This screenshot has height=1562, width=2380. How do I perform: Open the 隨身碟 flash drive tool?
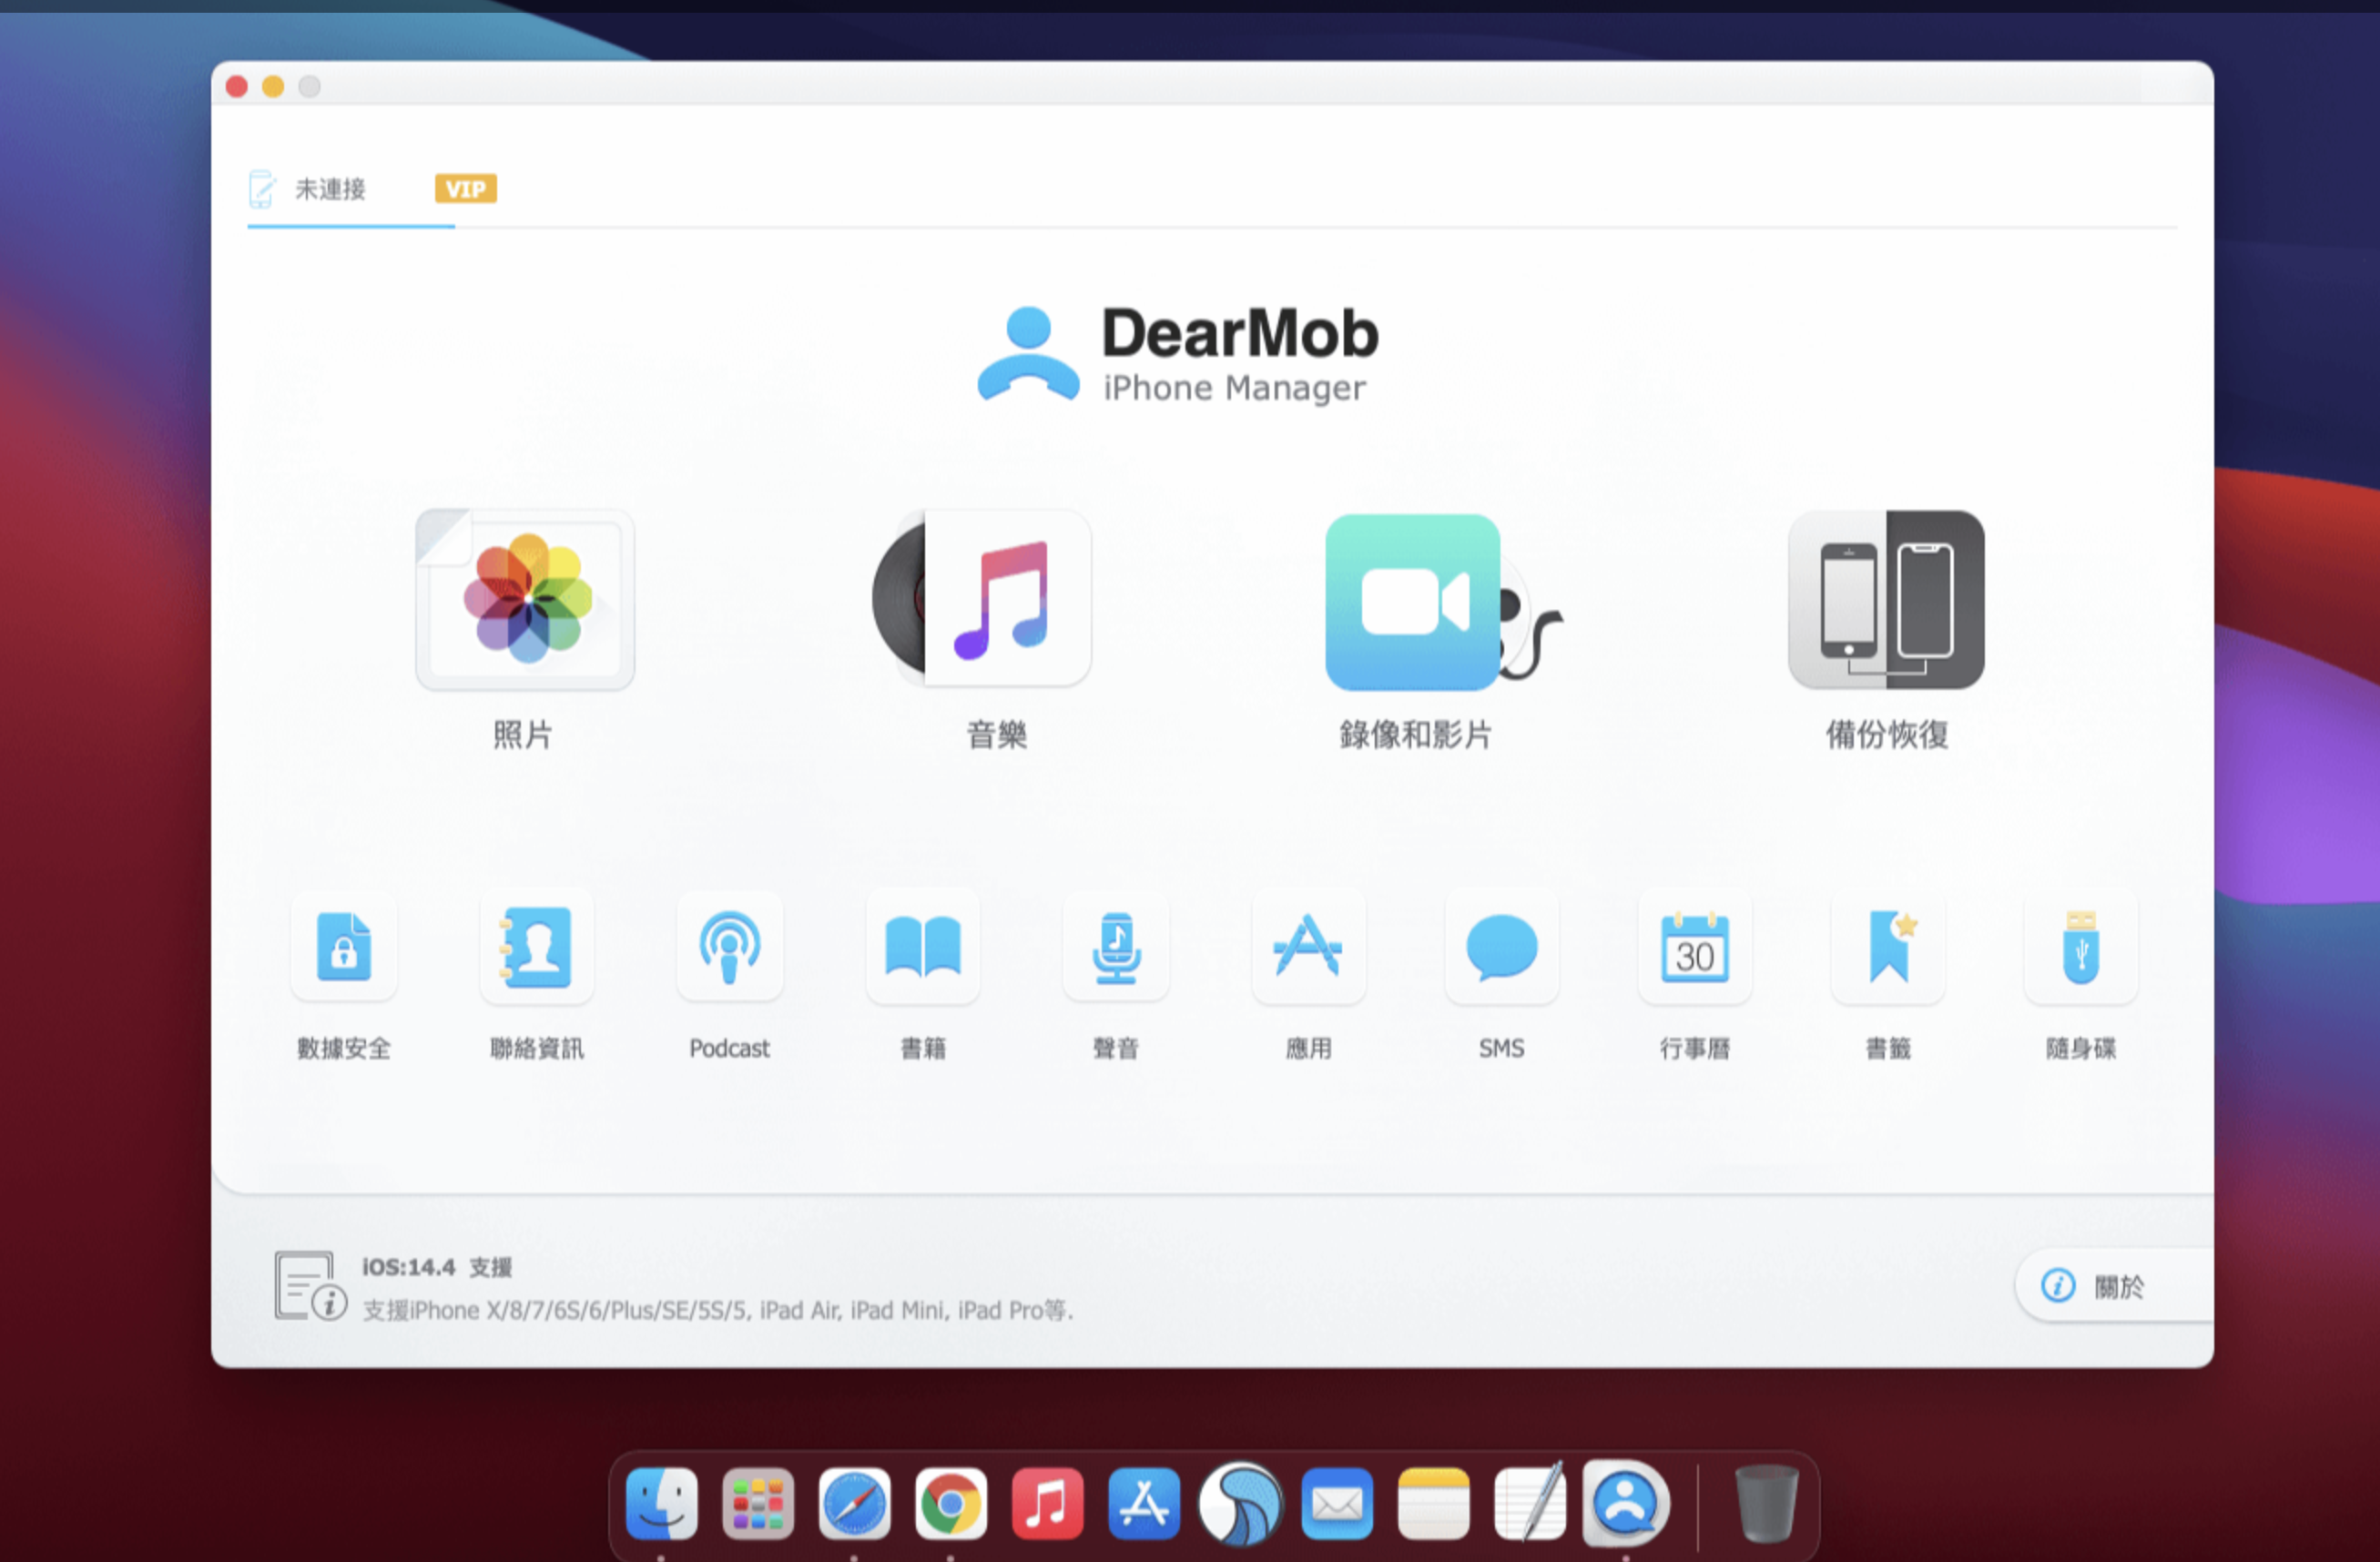[2081, 946]
